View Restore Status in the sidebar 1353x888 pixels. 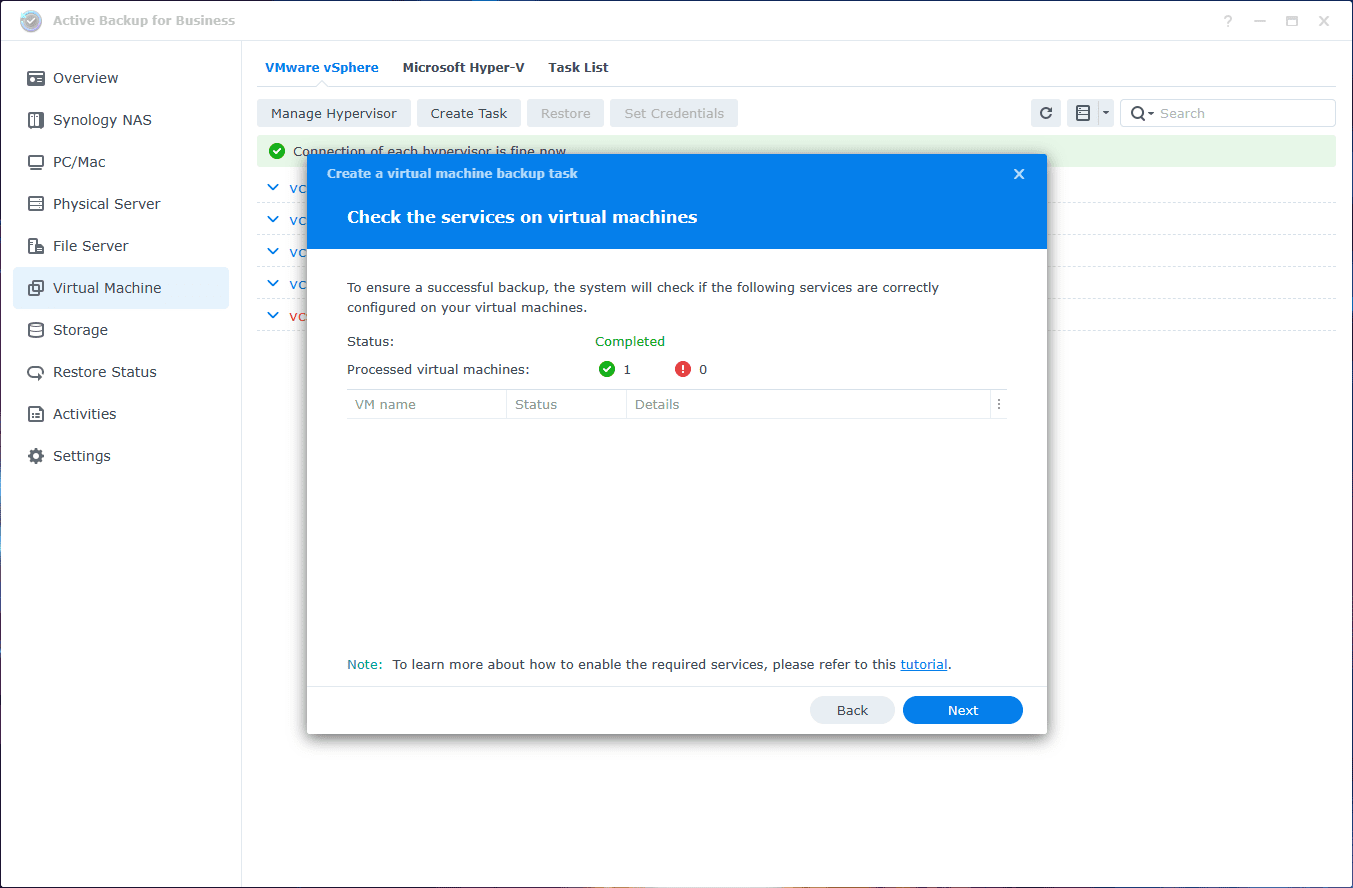point(121,372)
